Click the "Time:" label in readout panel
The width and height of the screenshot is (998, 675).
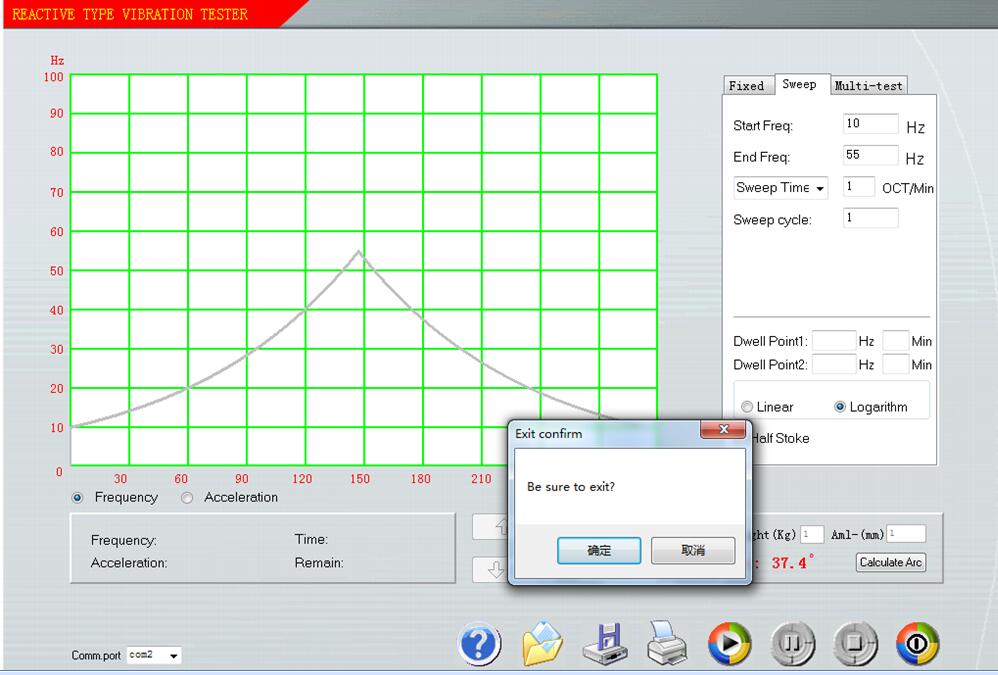[311, 539]
